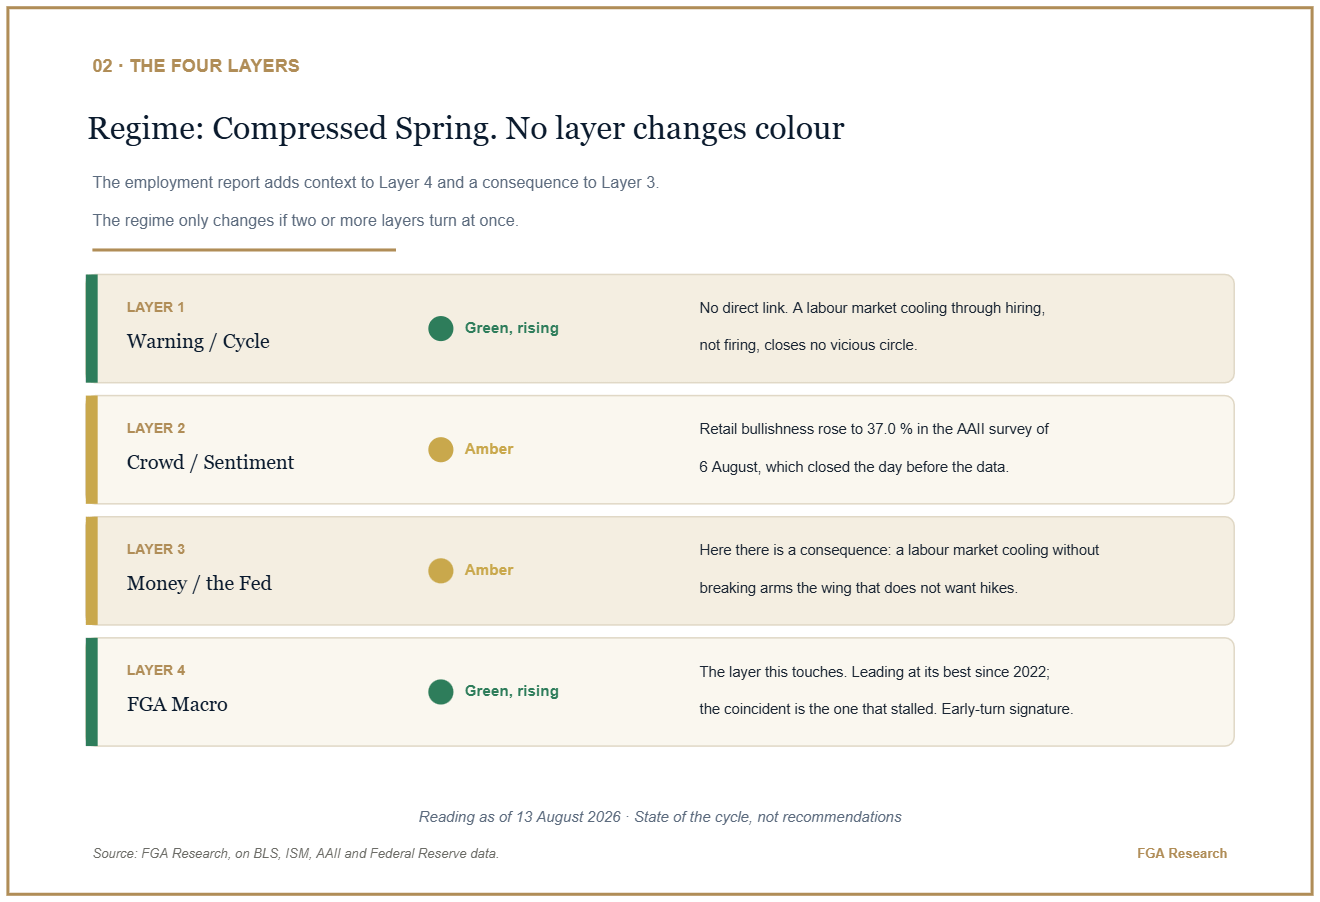Screen dimensions: 1320x902
Task: Click the FGA Research footer brand text
Action: click(x=1182, y=853)
